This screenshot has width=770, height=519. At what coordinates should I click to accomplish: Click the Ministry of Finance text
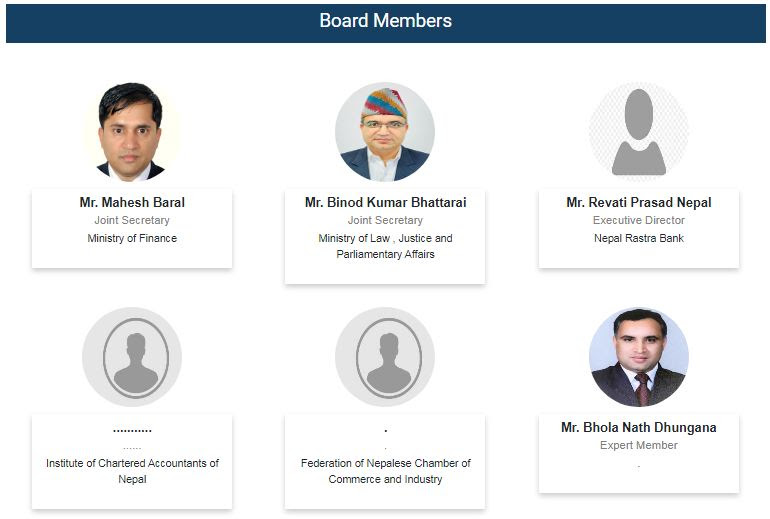pos(132,238)
